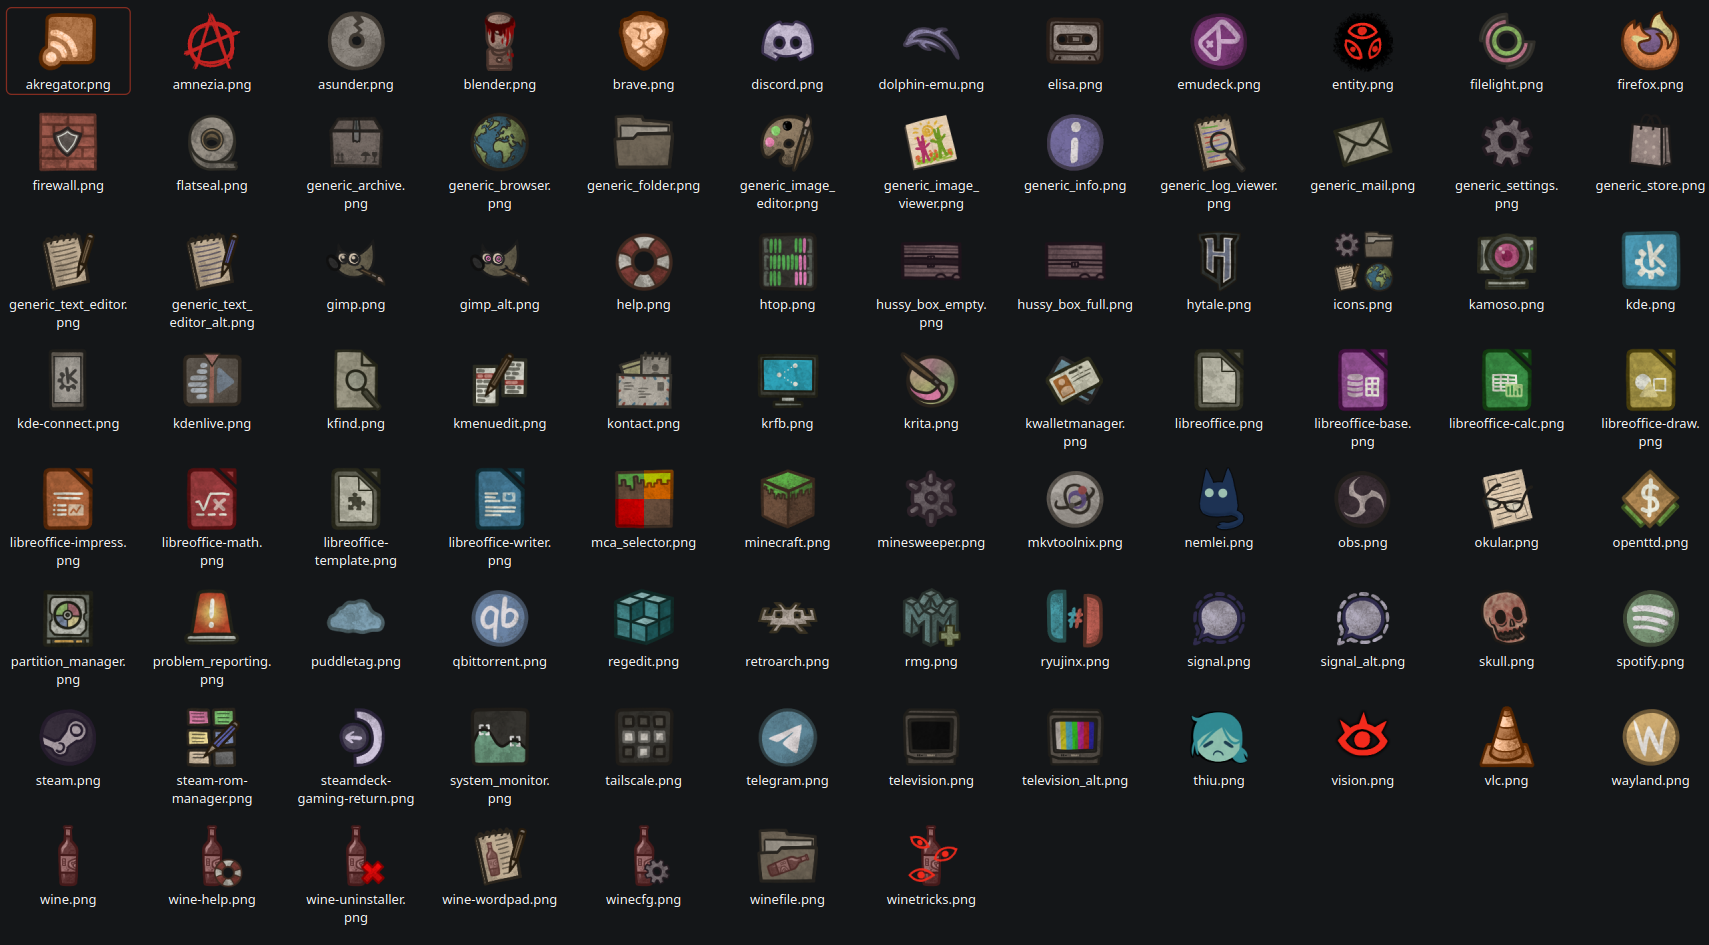Viewport: 1709px width, 945px height.
Task: Select the generic_image_editor paint palette icon
Action: pyautogui.click(x=788, y=142)
